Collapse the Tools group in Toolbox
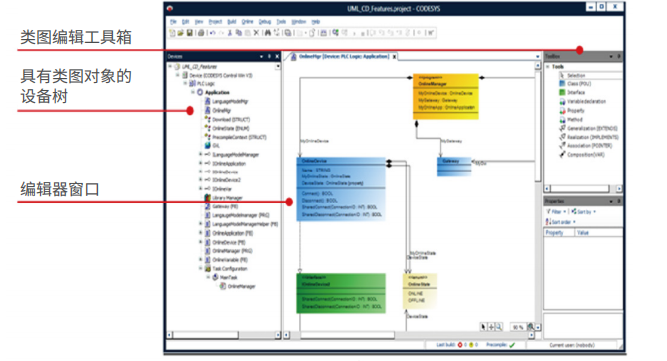This screenshot has height=361, width=667. pos(548,66)
